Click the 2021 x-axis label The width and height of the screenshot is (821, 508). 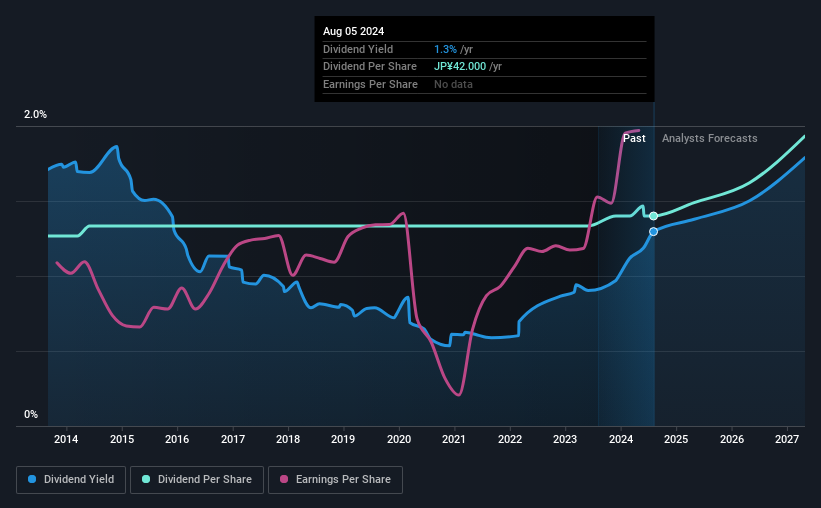point(454,439)
